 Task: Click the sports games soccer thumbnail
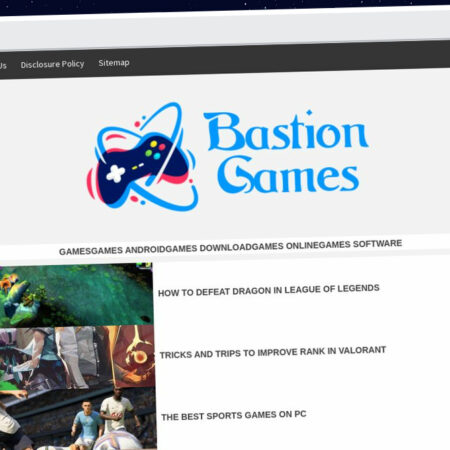click(78, 419)
